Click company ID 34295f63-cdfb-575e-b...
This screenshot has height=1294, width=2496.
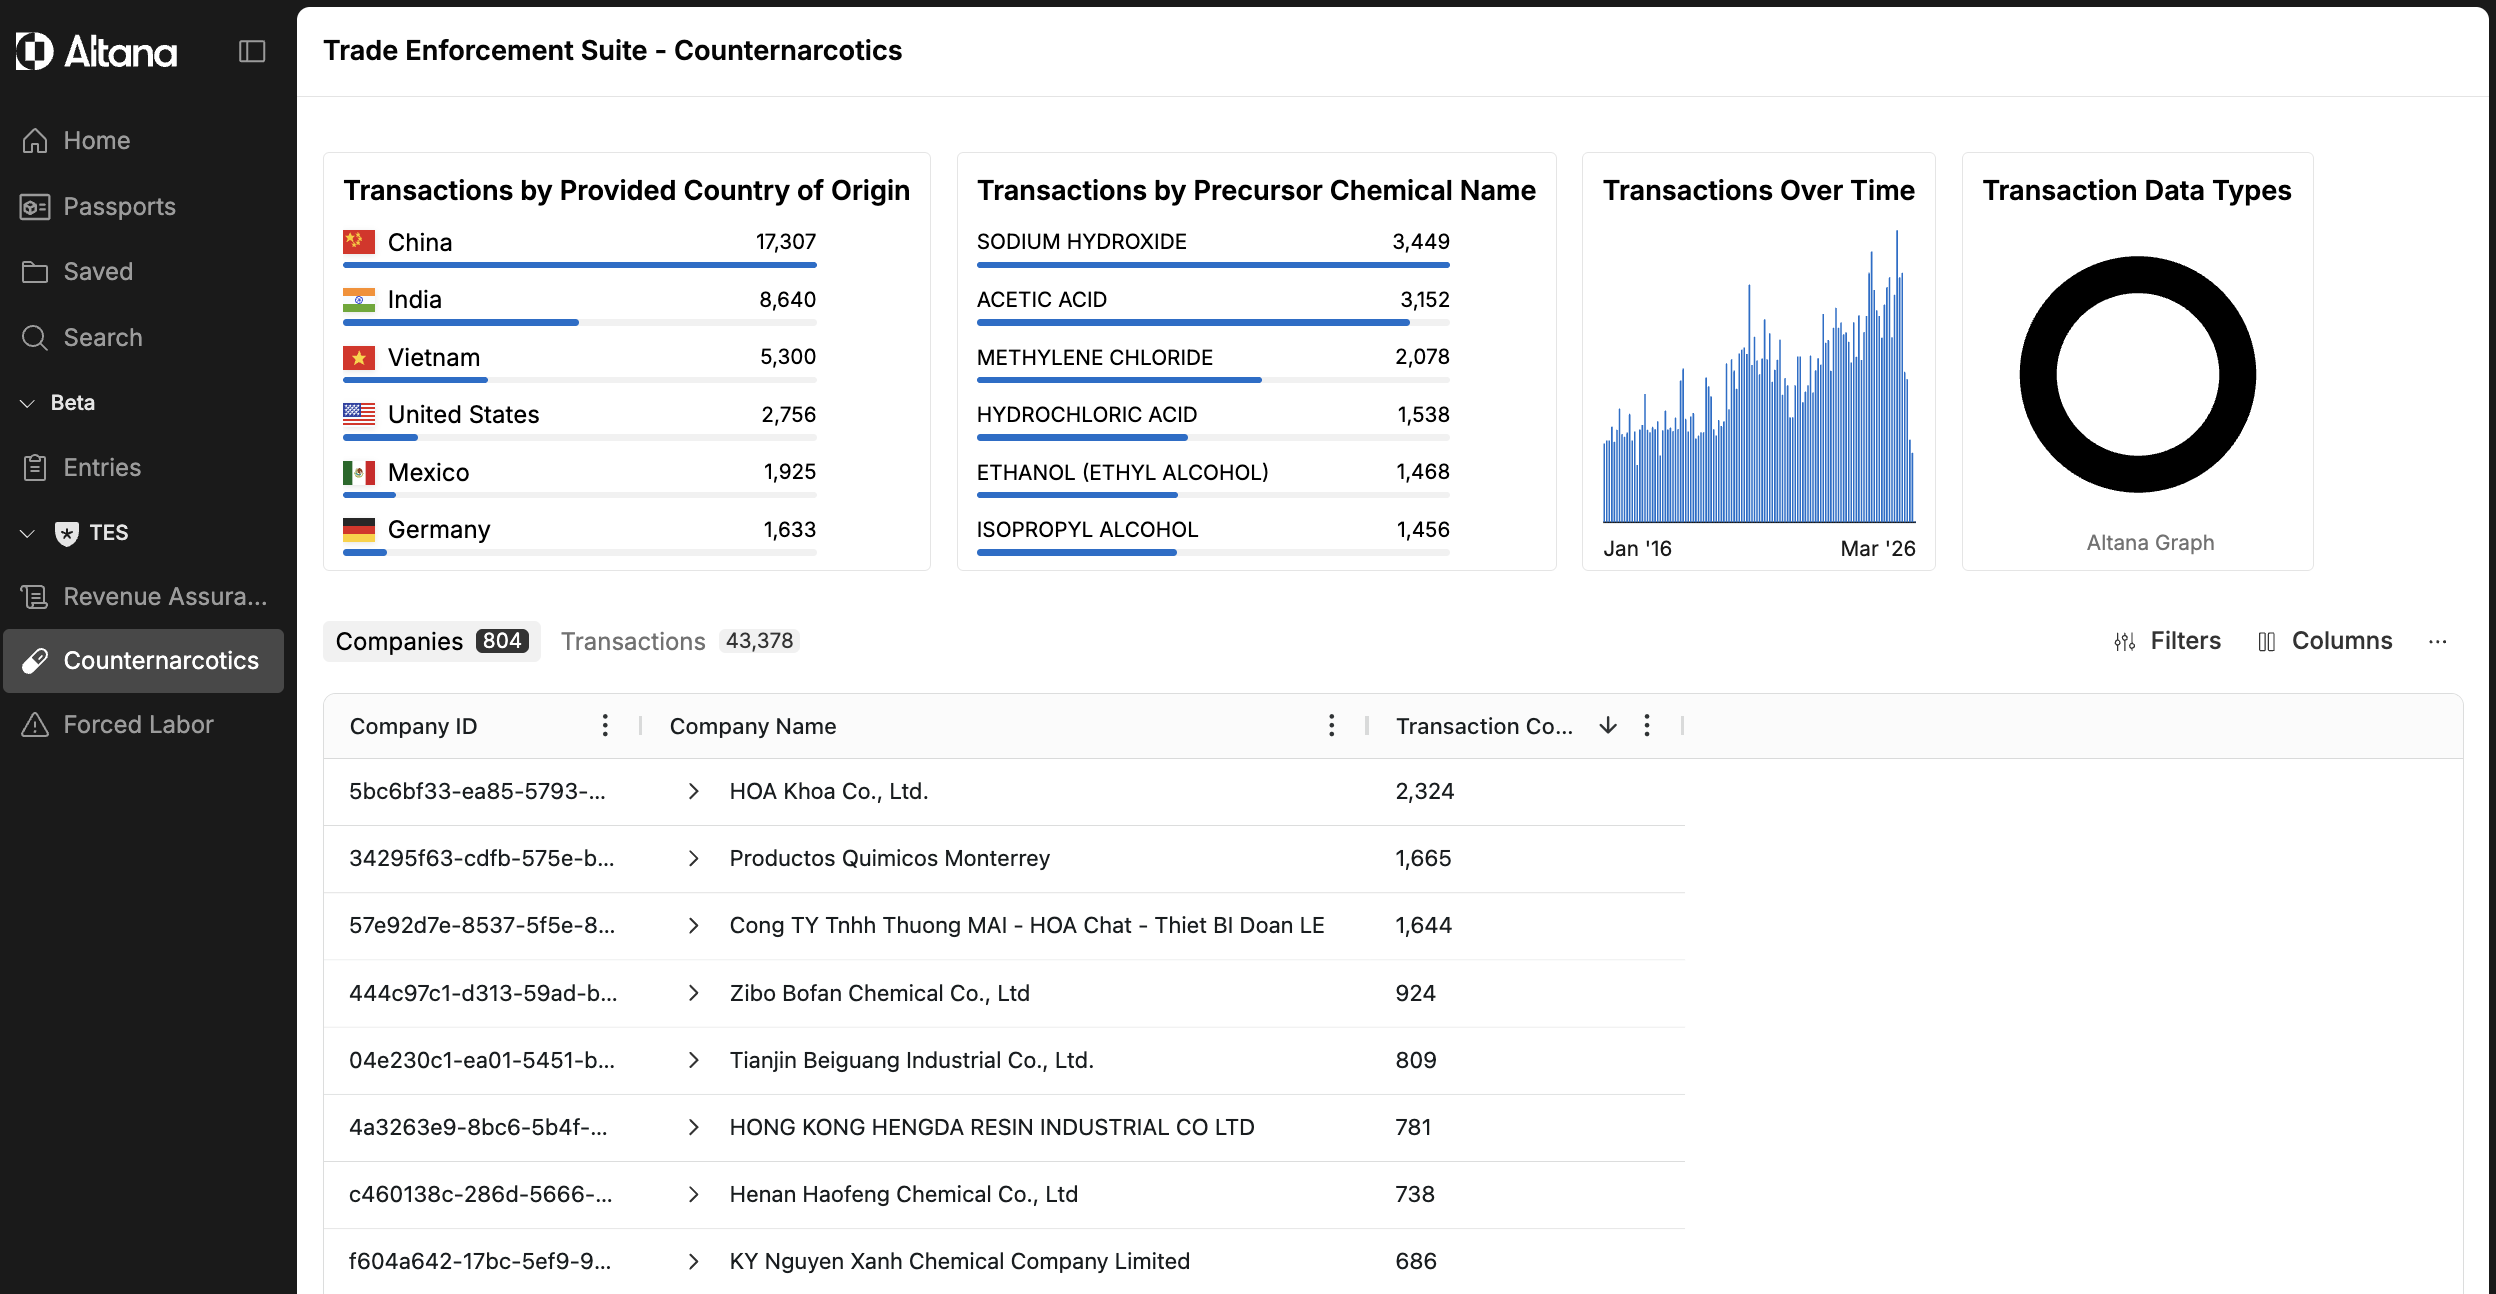click(481, 859)
